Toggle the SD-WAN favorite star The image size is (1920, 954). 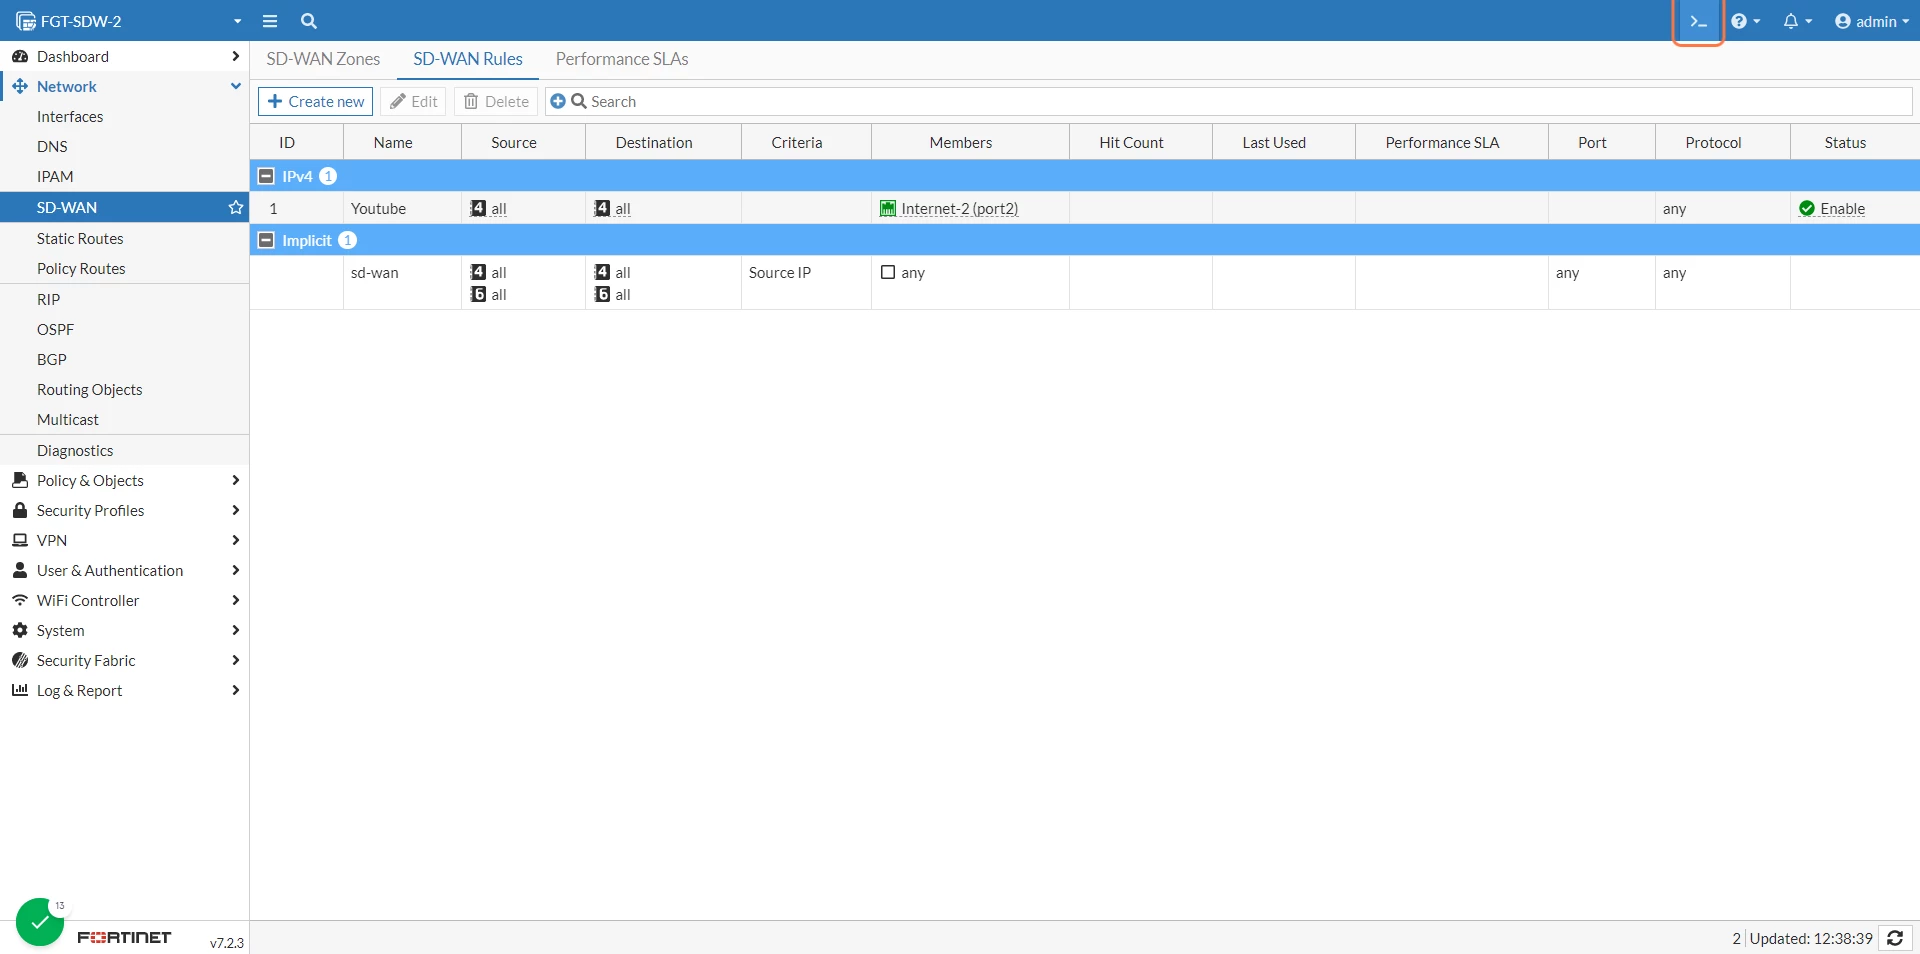pyautogui.click(x=236, y=207)
